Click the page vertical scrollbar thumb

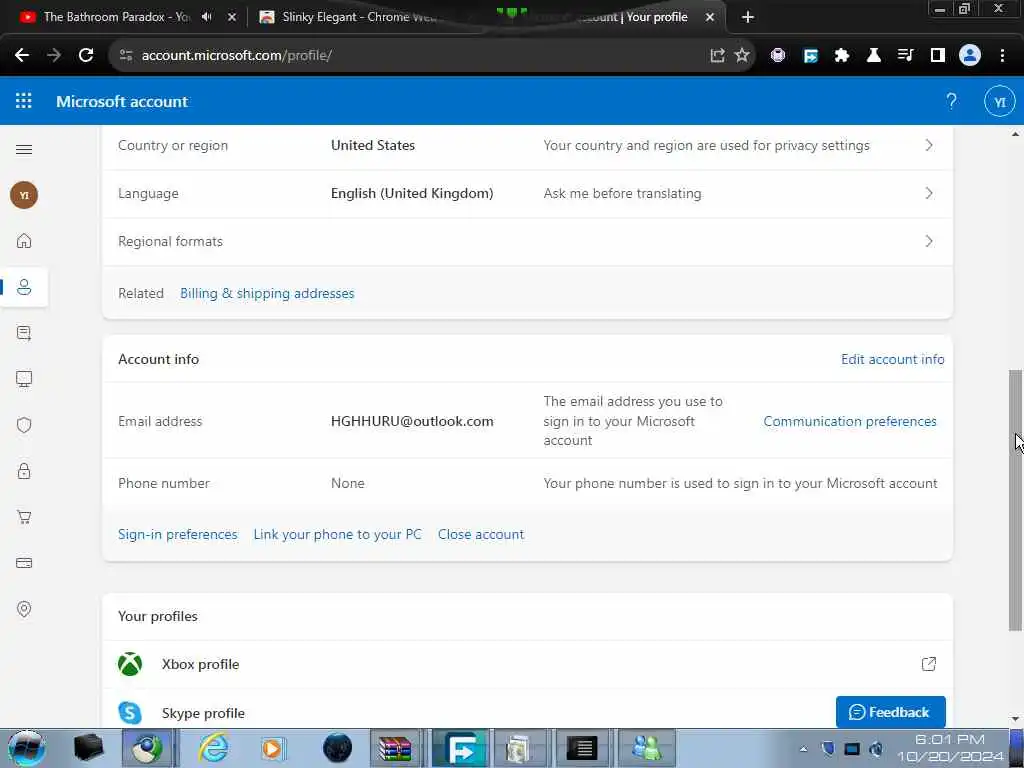coord(1015,500)
